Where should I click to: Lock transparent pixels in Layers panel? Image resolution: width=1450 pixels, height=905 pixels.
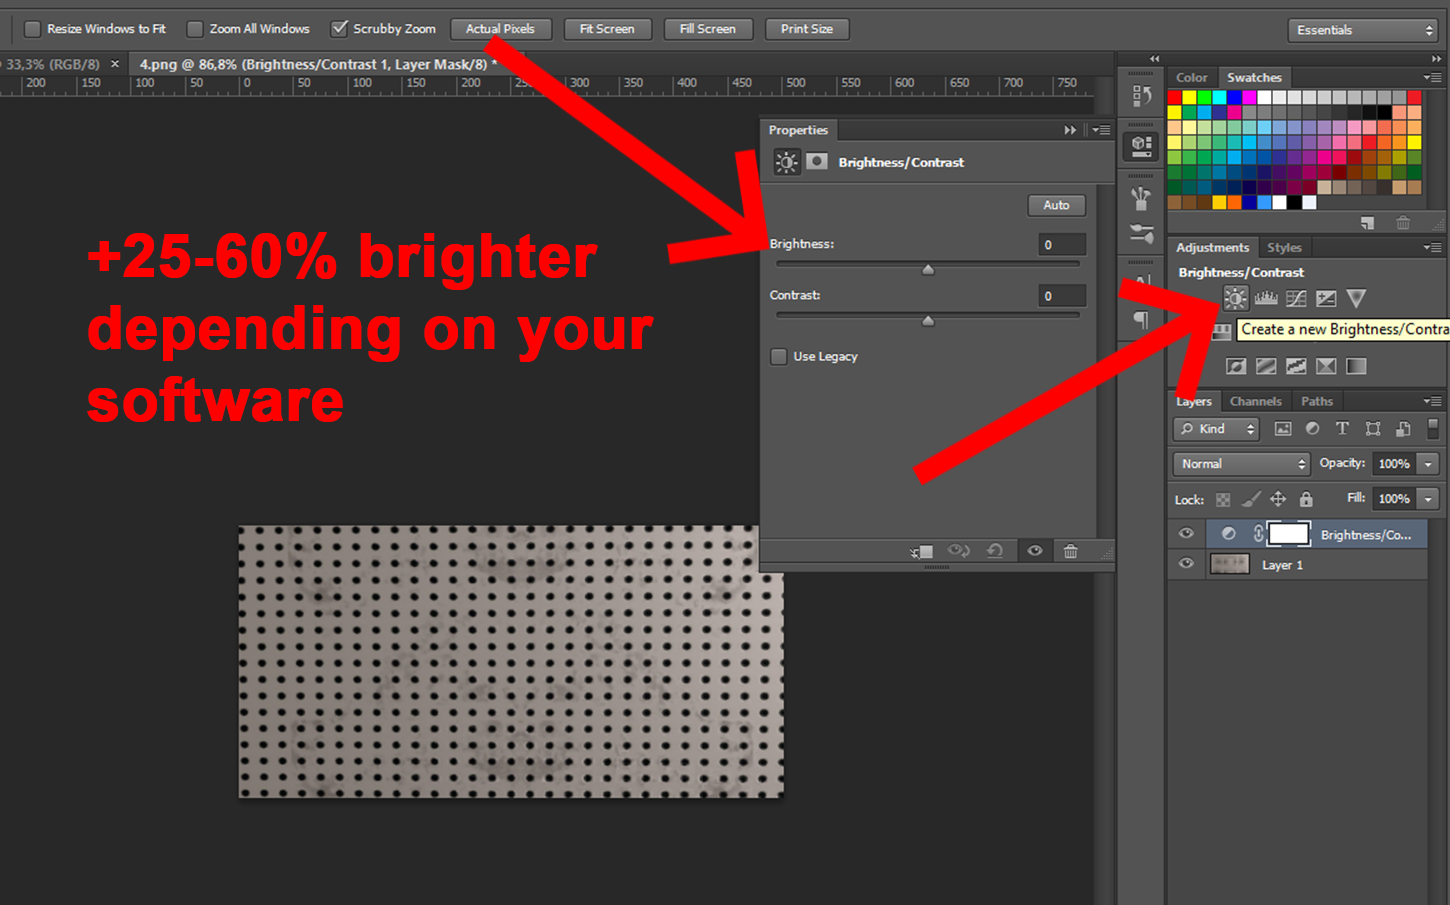click(x=1223, y=499)
